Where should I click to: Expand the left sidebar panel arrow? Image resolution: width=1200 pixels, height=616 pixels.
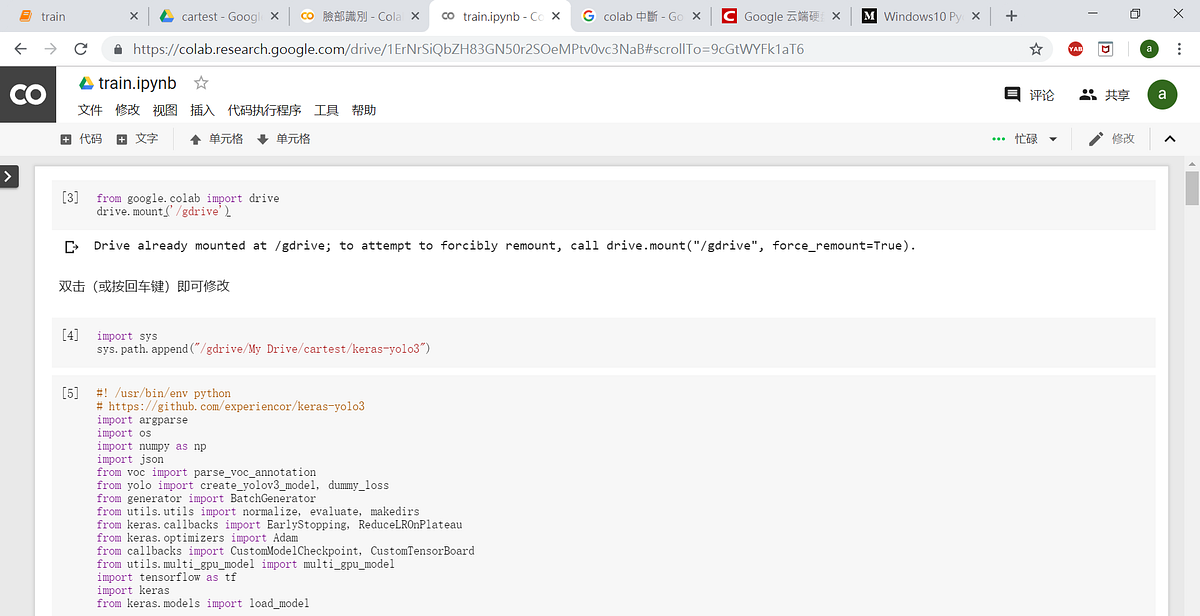pyautogui.click(x=9, y=176)
